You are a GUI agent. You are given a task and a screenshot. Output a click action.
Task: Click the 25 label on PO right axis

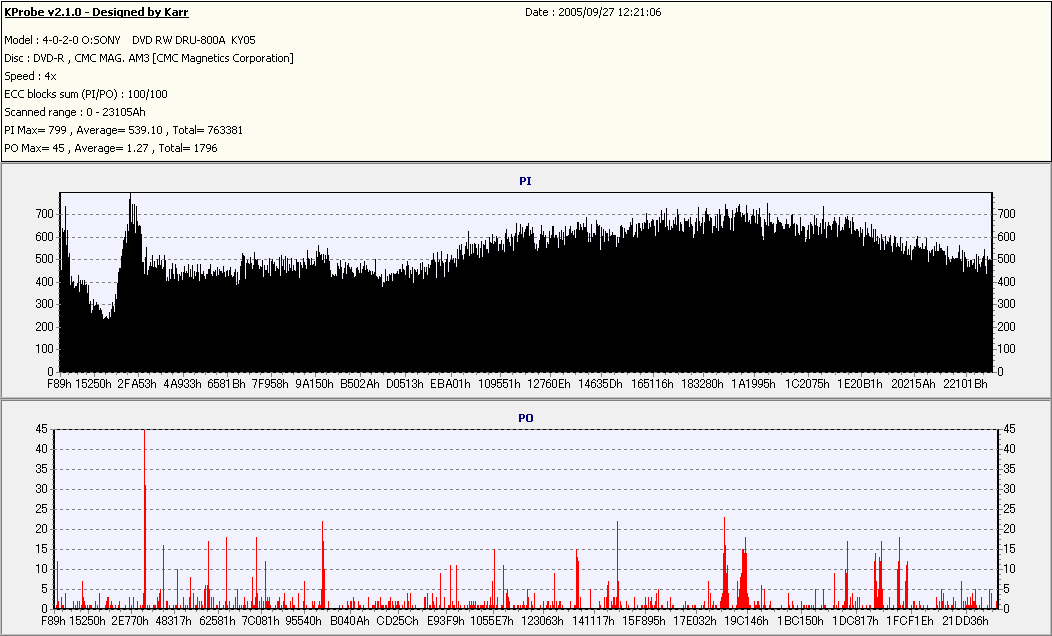point(1009,509)
